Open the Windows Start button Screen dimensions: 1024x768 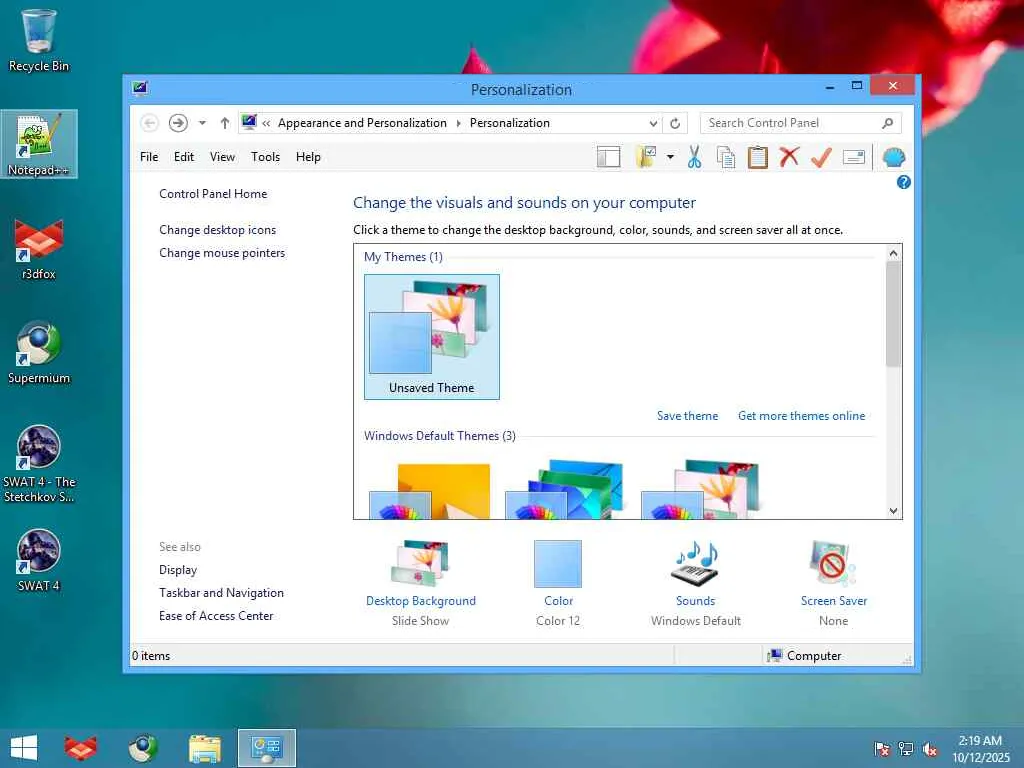pyautogui.click(x=24, y=748)
